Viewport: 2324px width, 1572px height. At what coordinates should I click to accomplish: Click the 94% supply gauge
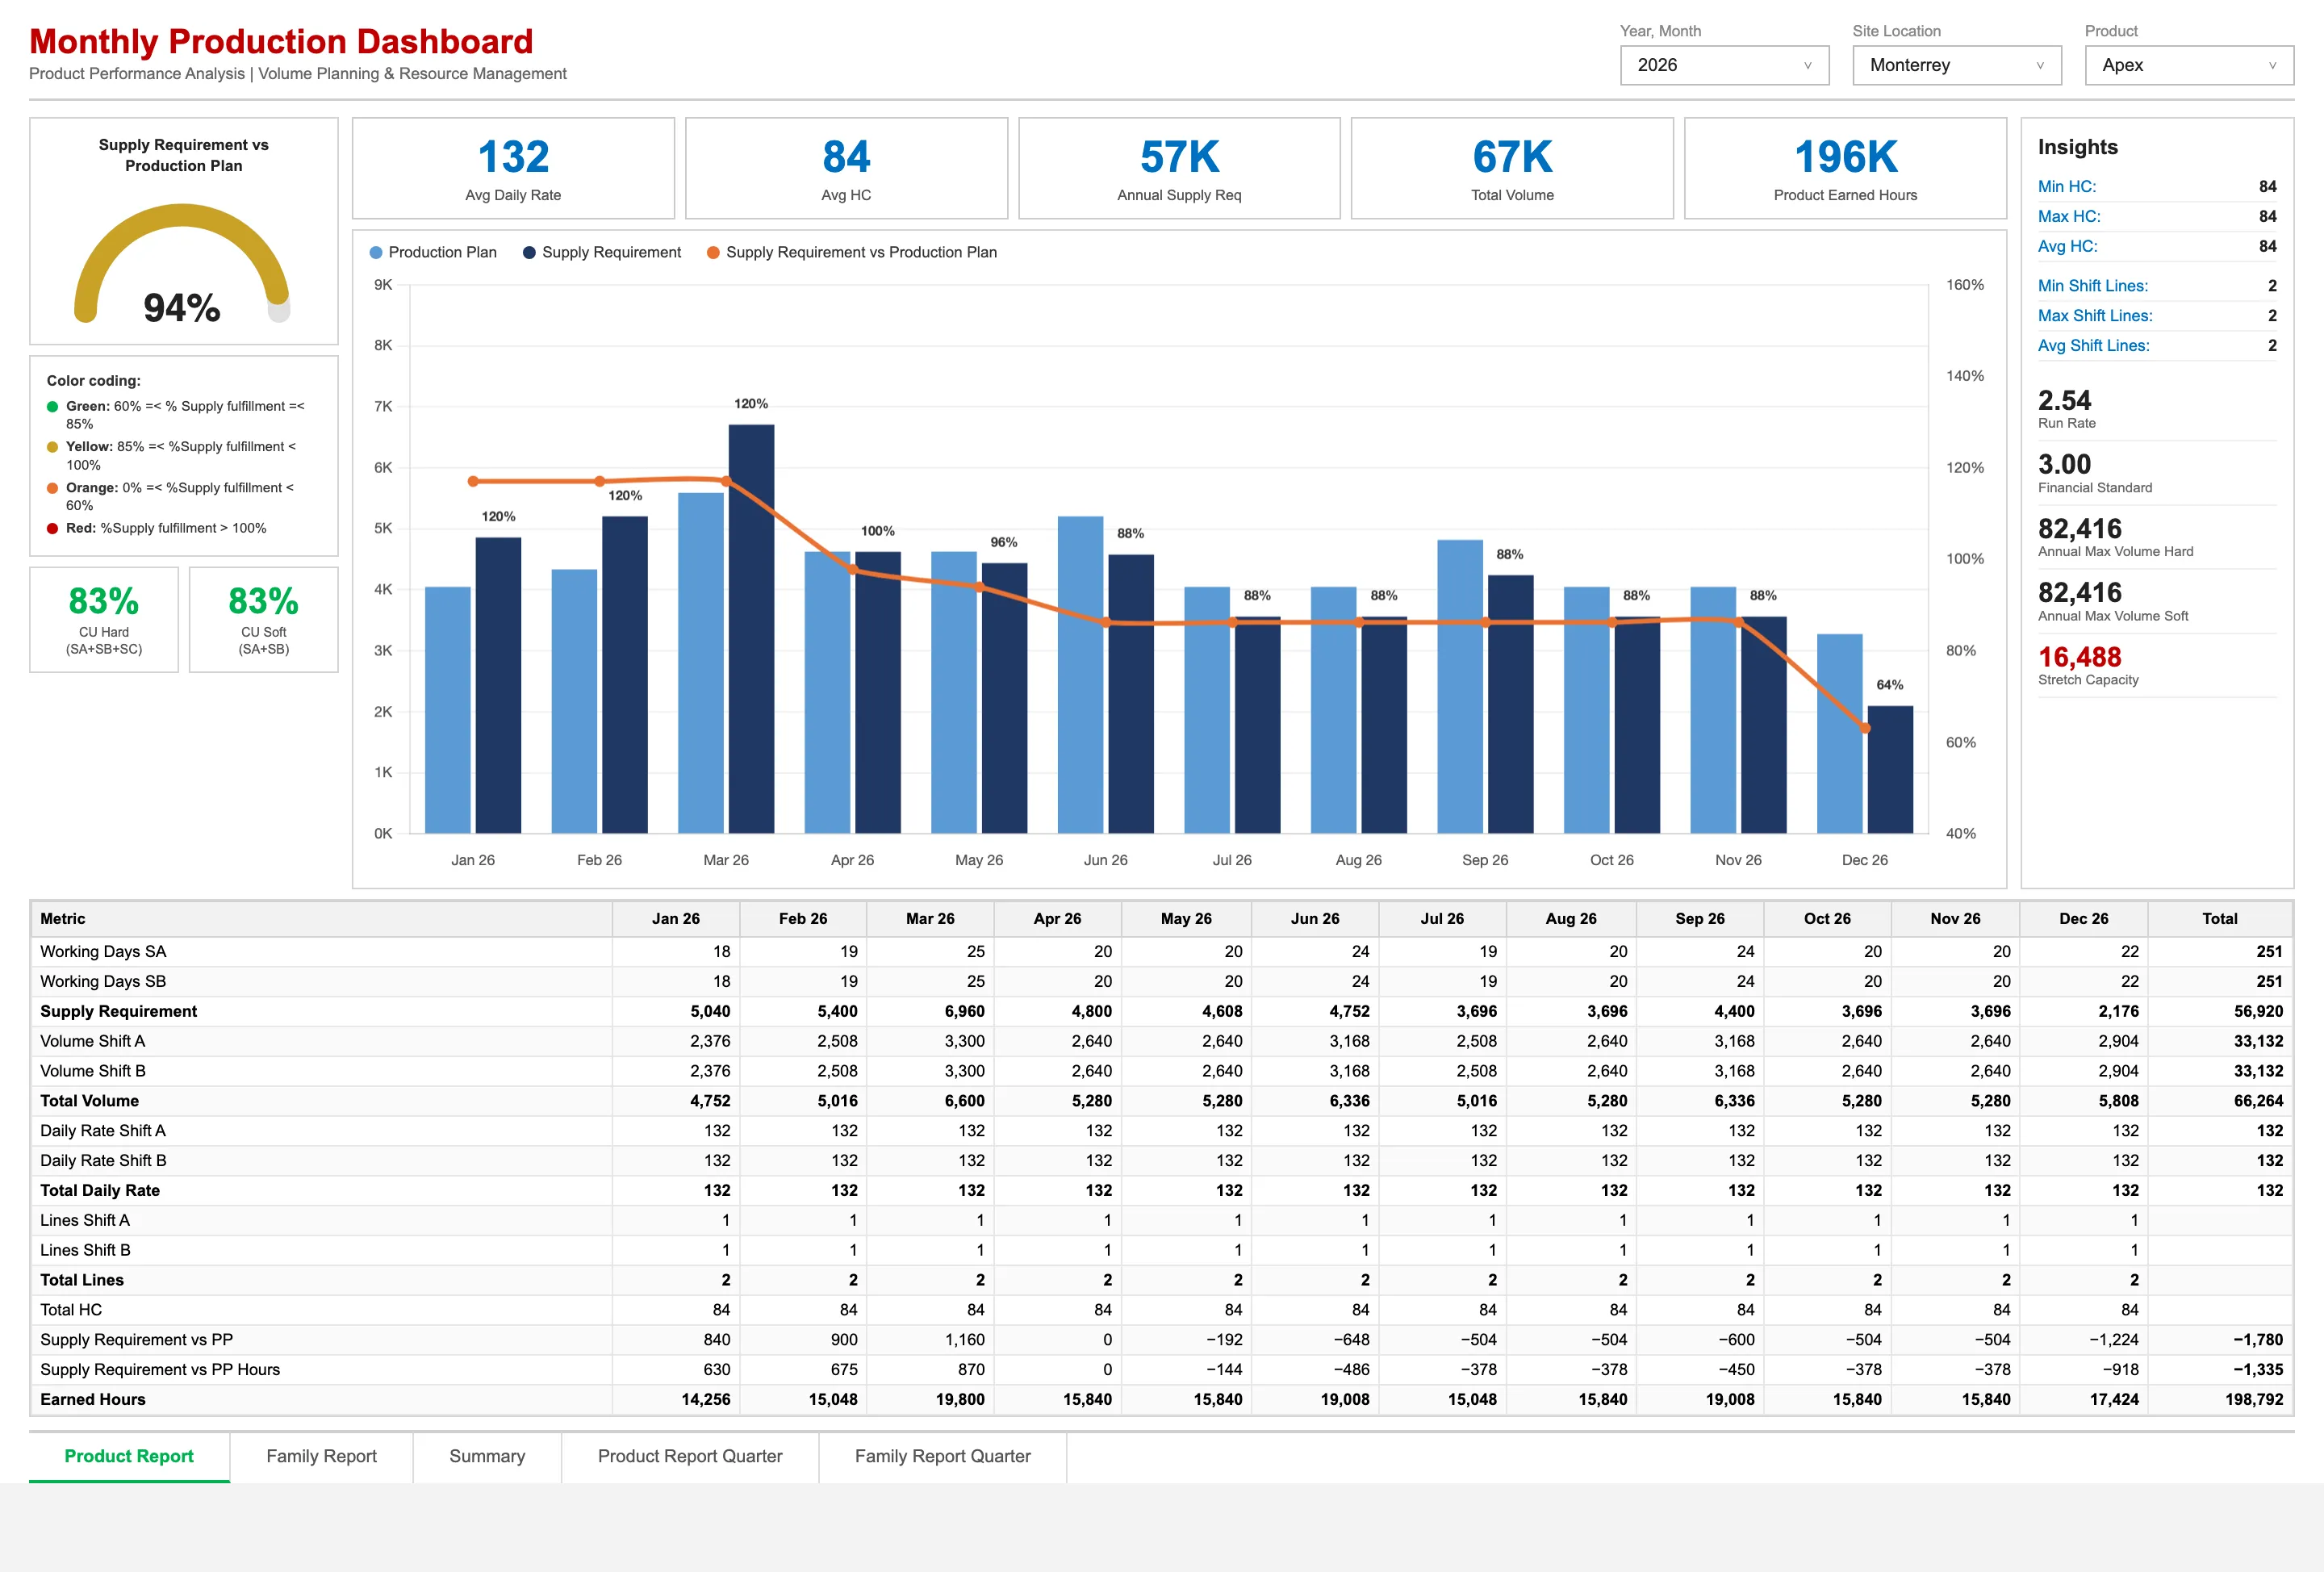[182, 265]
